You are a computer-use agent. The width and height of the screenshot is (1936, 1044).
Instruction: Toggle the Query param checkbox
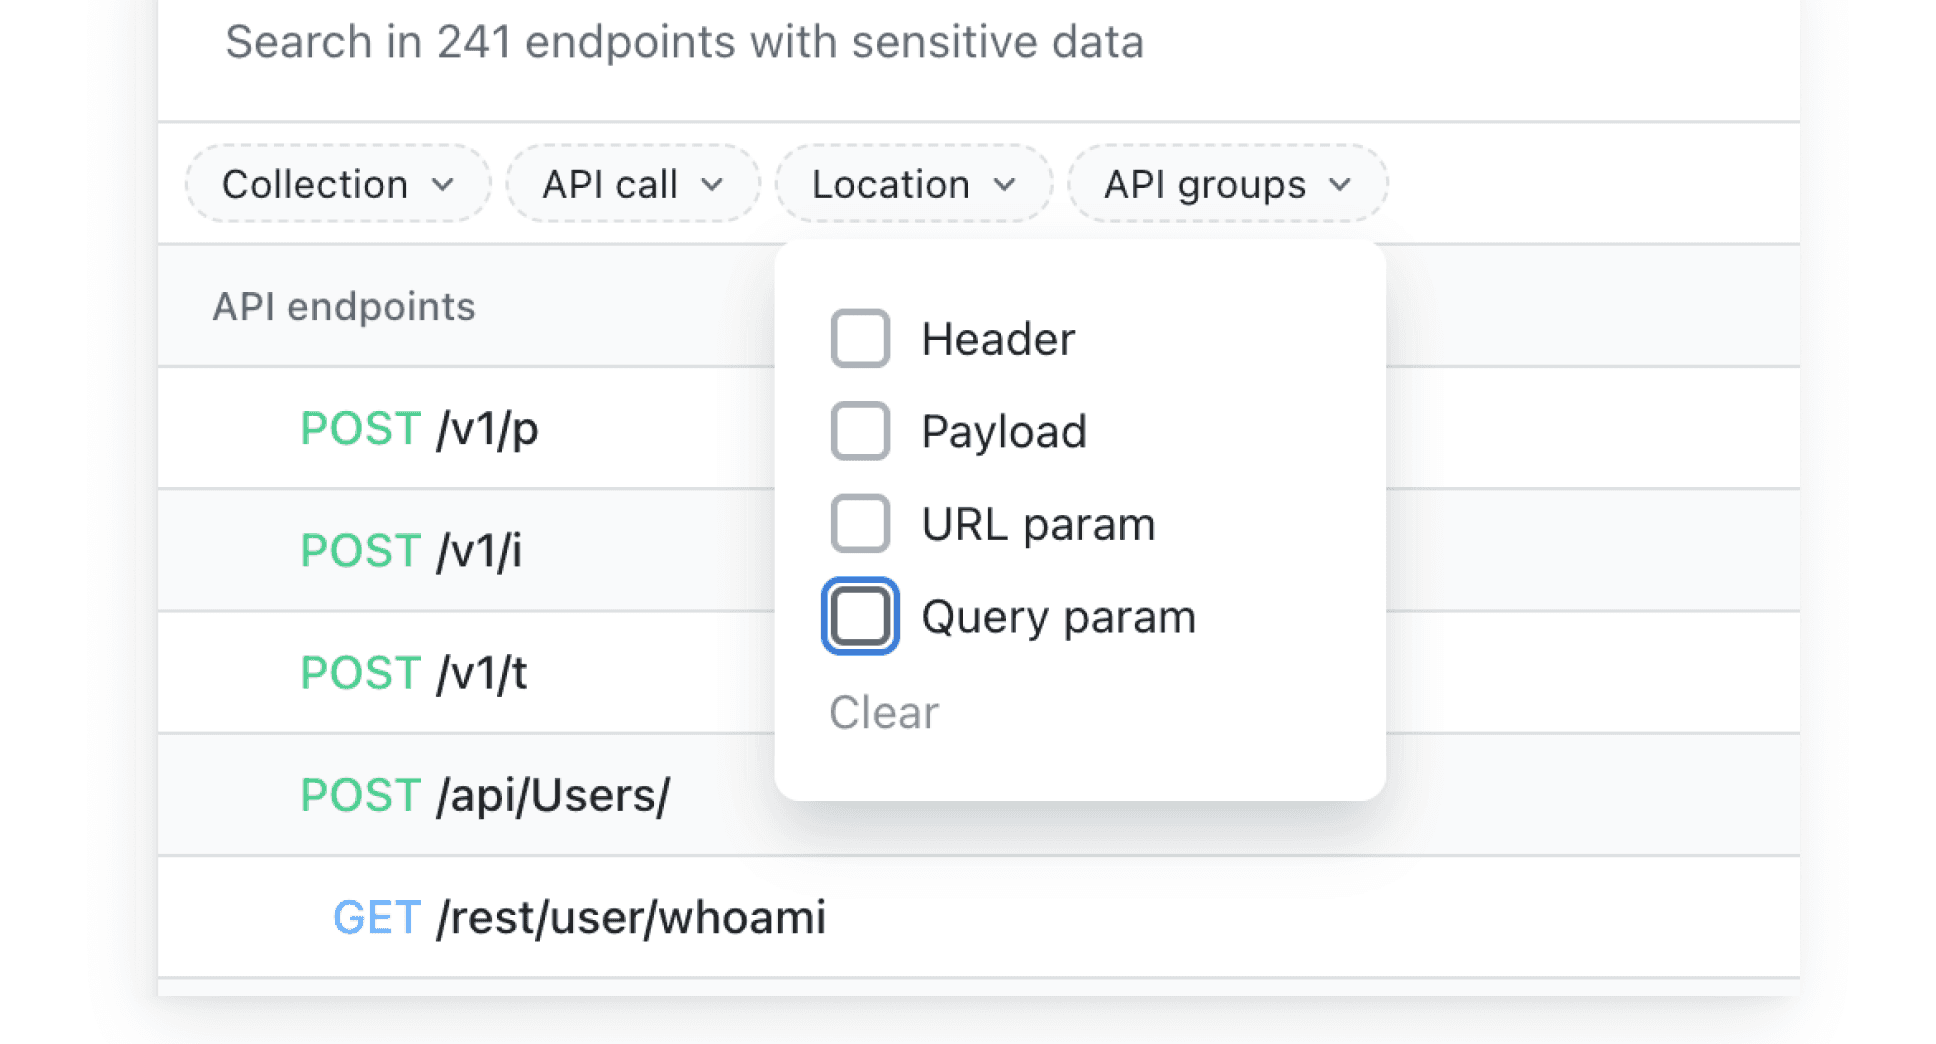pyautogui.click(x=859, y=616)
